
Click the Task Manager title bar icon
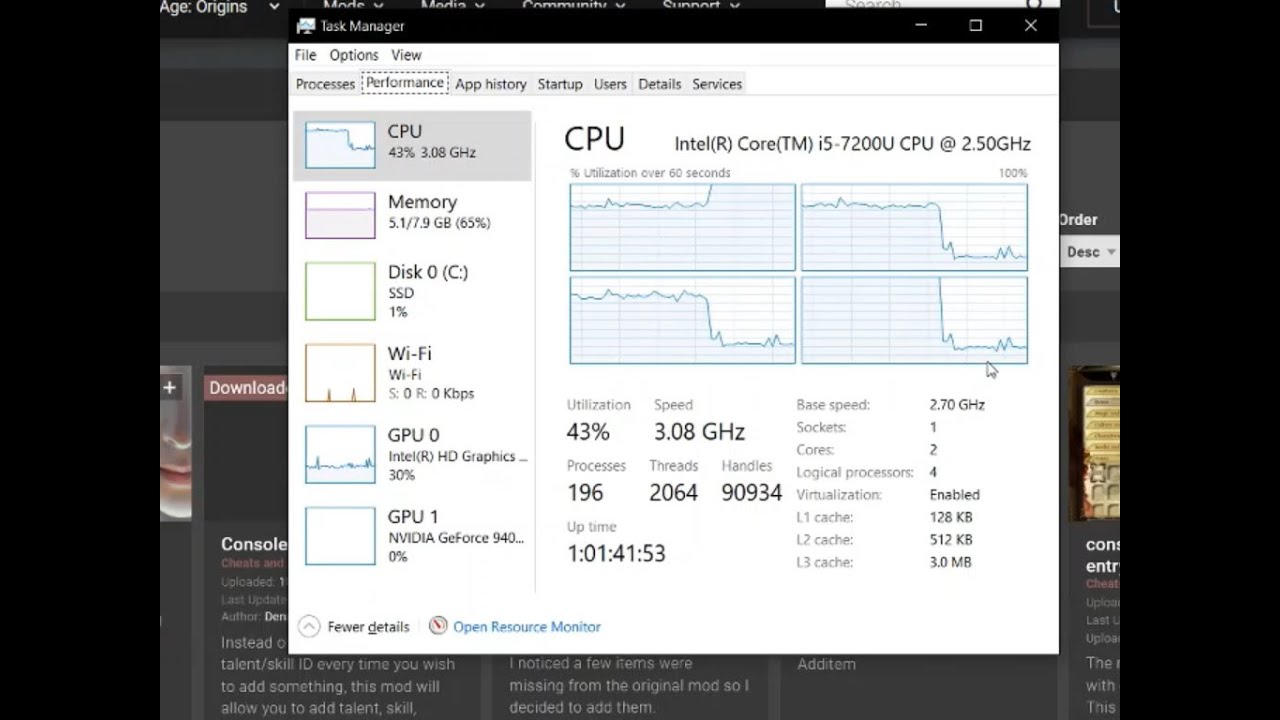point(306,26)
